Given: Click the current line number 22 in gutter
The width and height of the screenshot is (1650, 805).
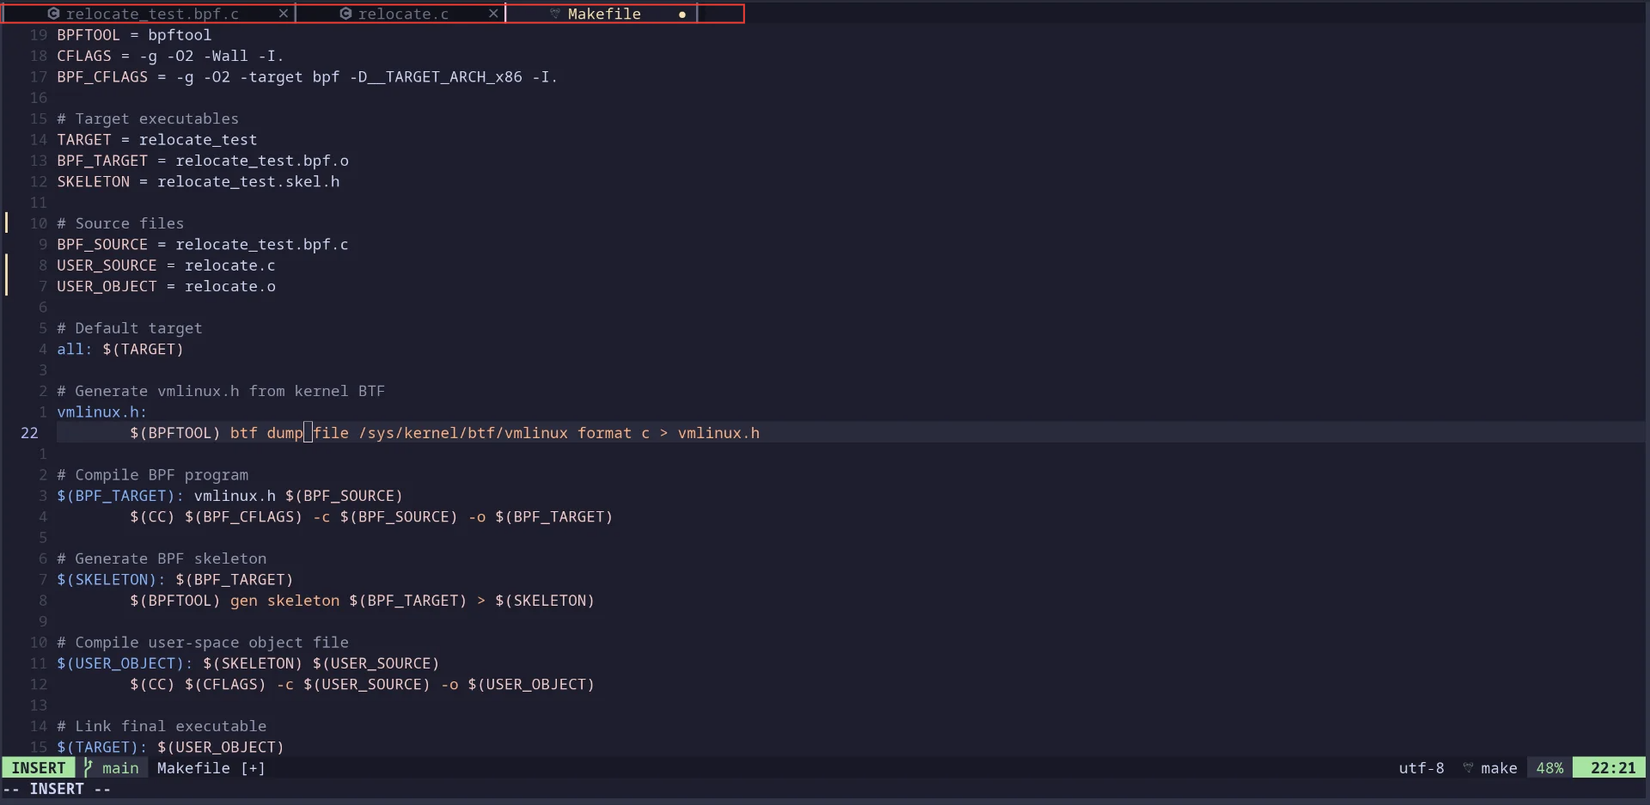Looking at the screenshot, I should click(29, 433).
